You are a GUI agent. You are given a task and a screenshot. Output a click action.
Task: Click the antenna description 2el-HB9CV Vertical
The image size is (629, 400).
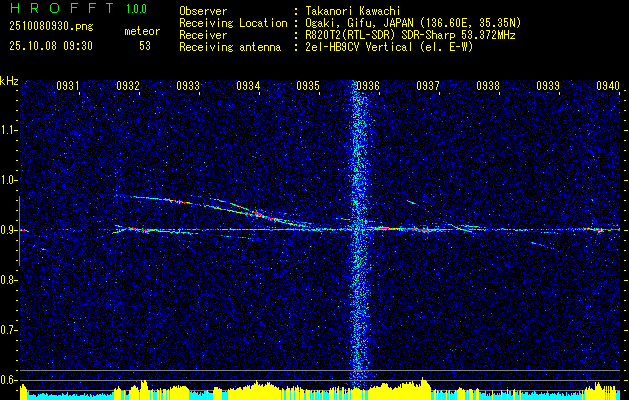tap(359, 47)
